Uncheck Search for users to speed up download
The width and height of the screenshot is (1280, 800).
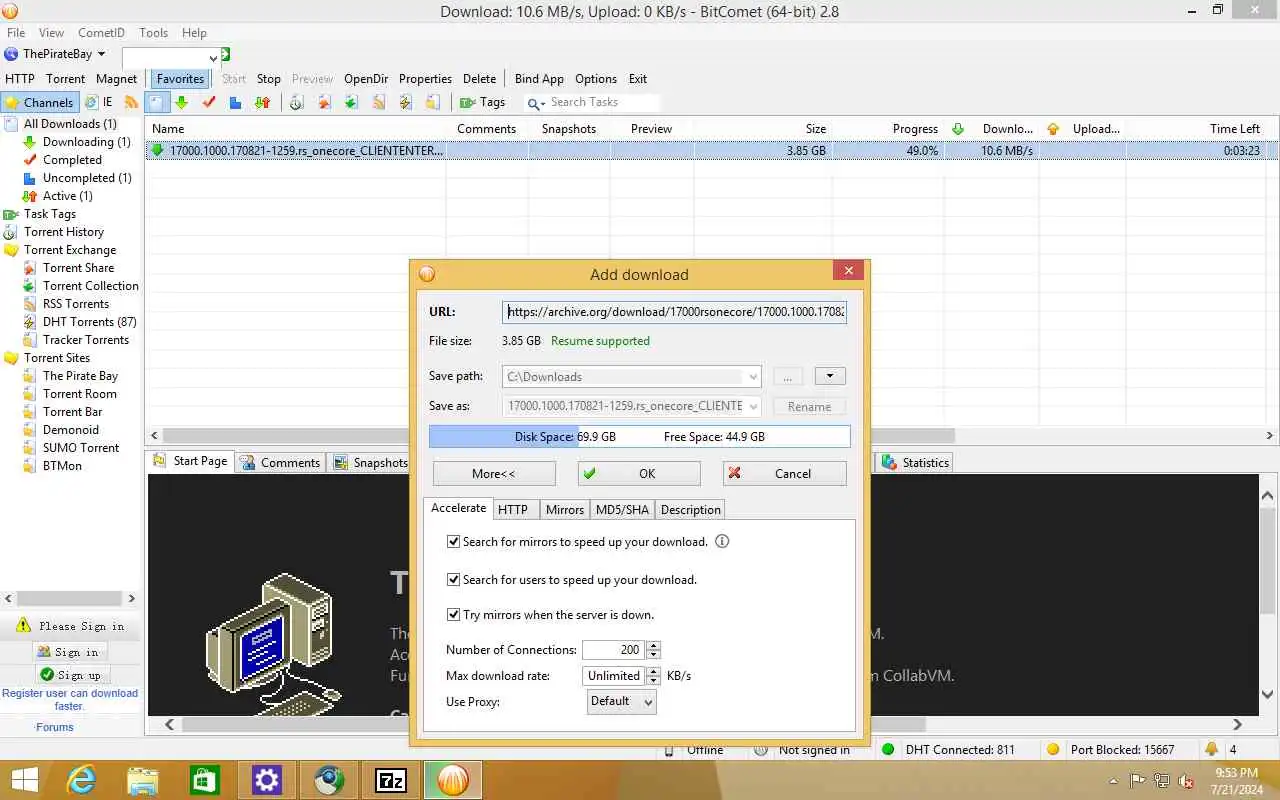click(453, 579)
